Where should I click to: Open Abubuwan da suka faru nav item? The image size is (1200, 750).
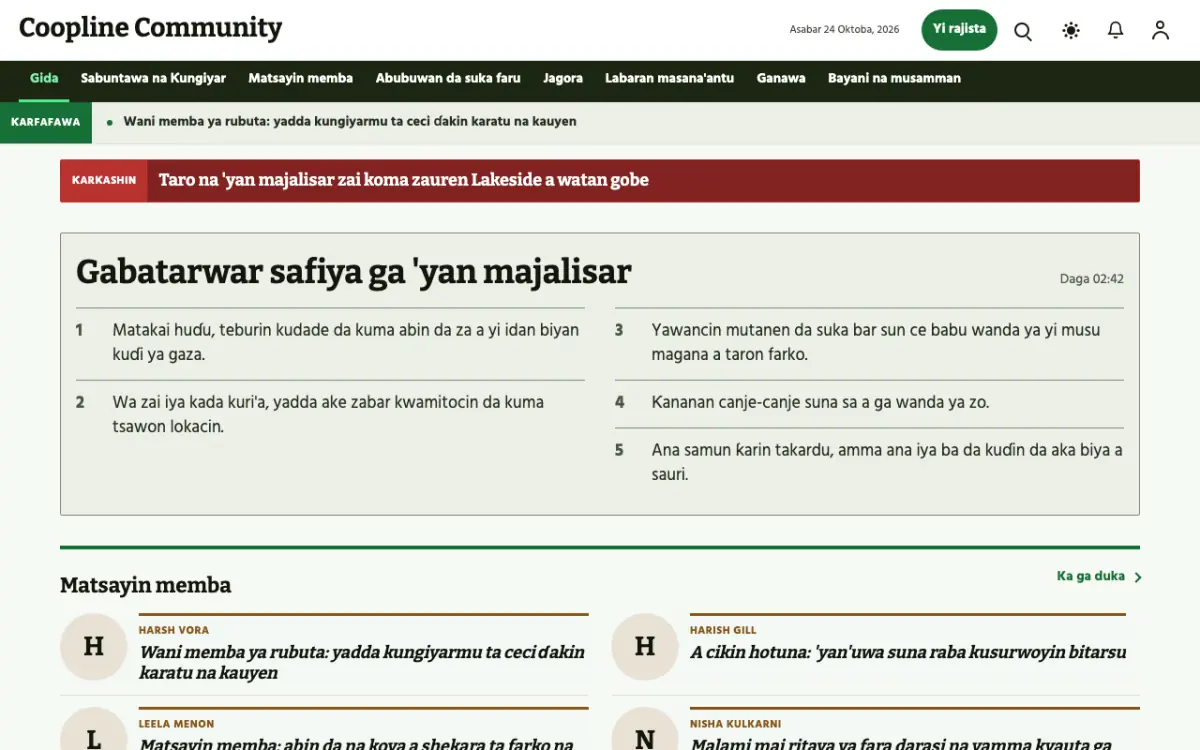448,78
